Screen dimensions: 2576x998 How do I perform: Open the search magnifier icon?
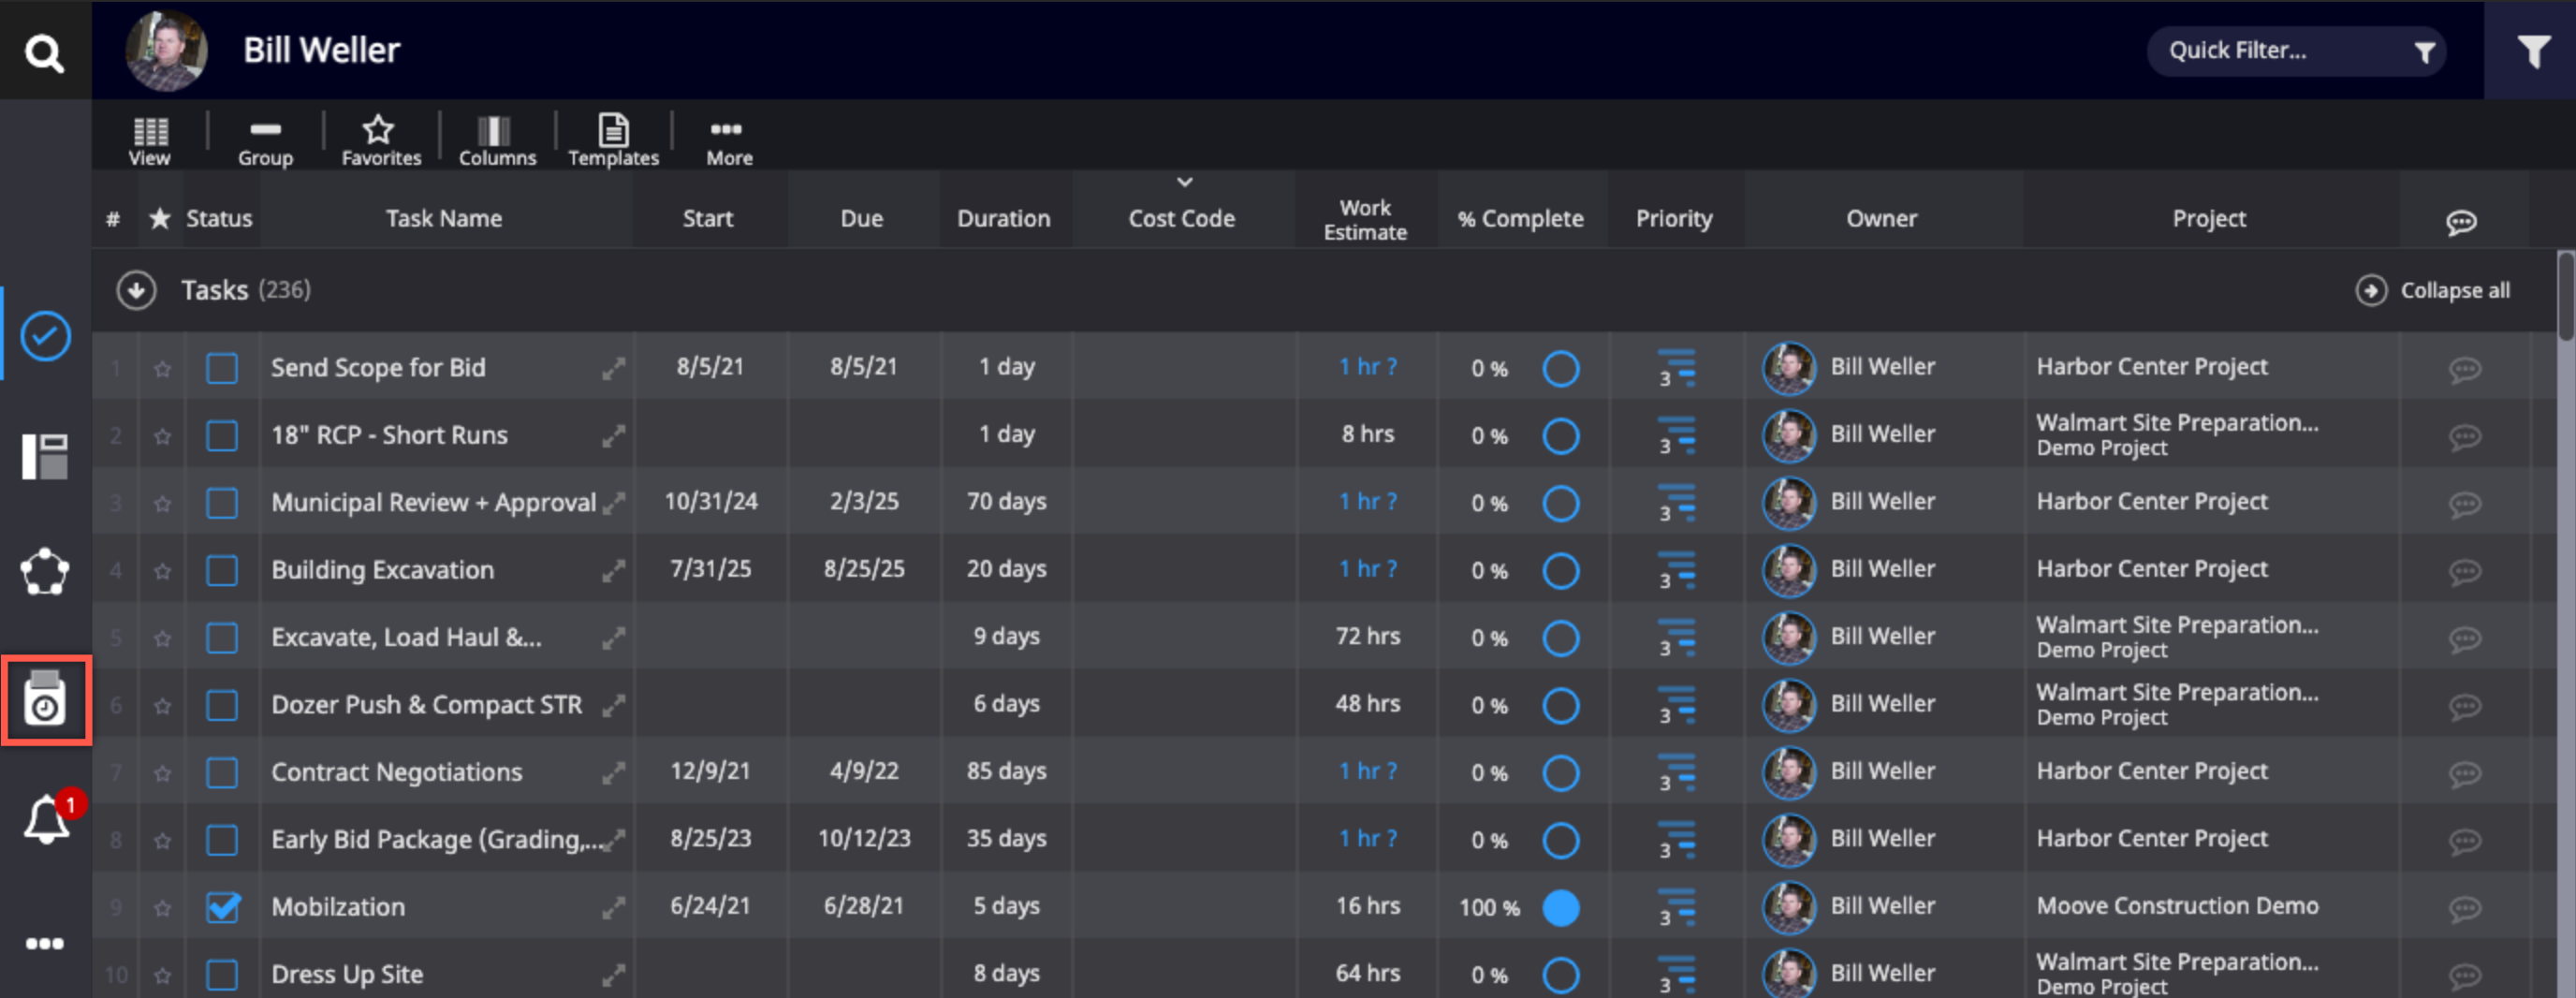[x=44, y=52]
